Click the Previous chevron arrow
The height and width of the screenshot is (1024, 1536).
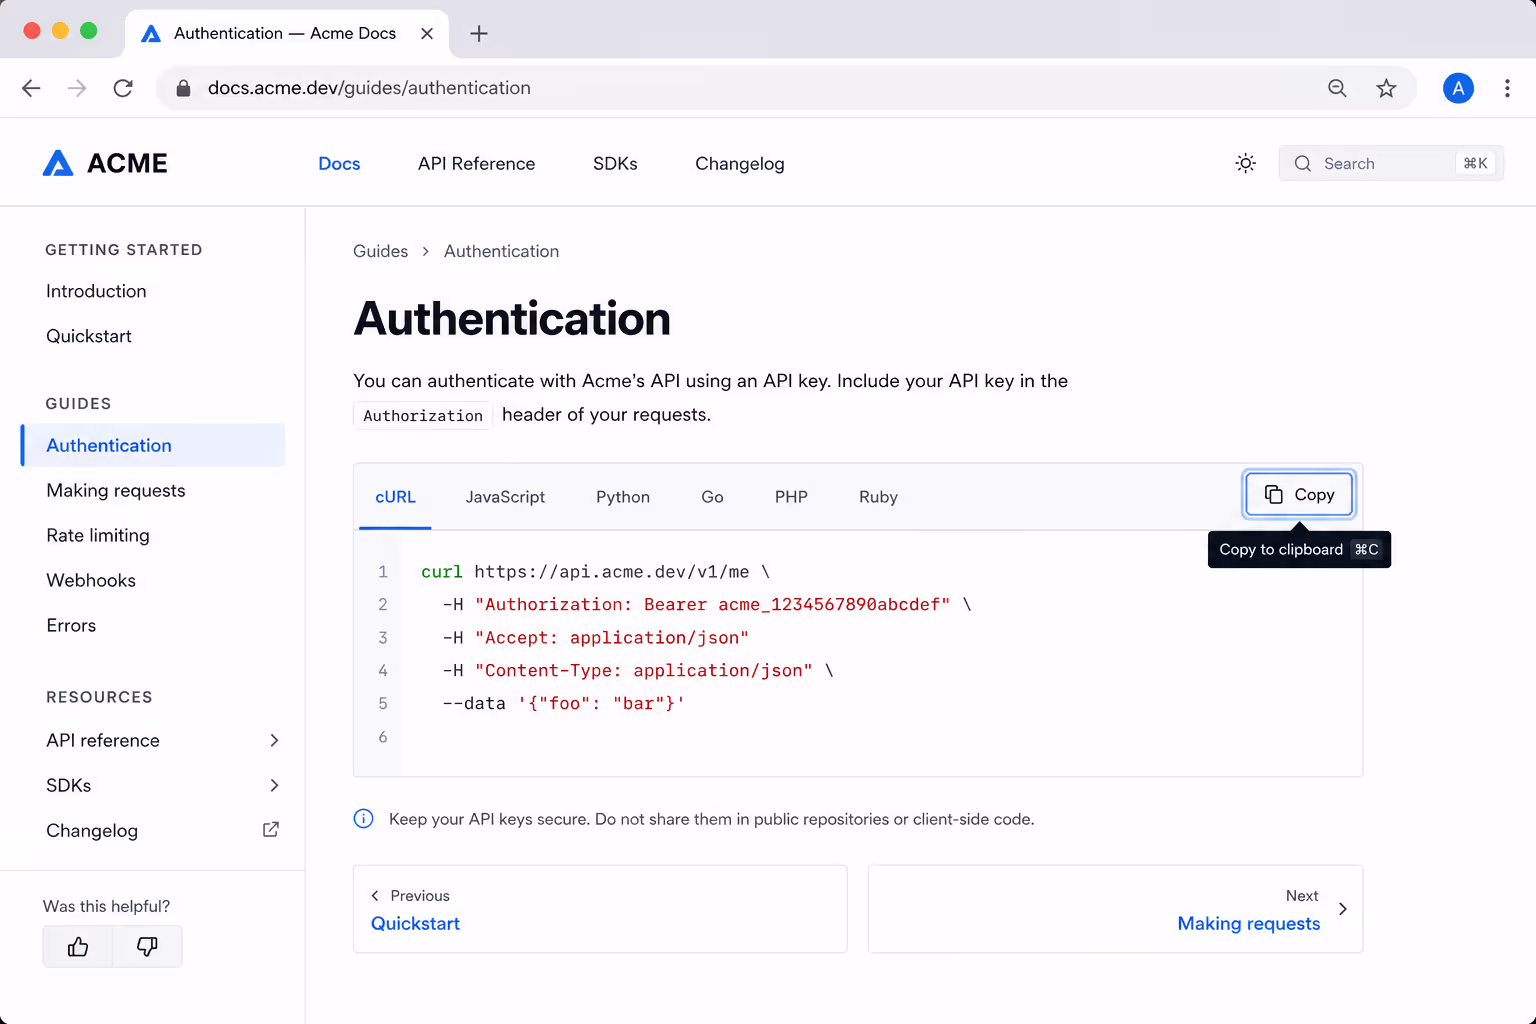375,896
